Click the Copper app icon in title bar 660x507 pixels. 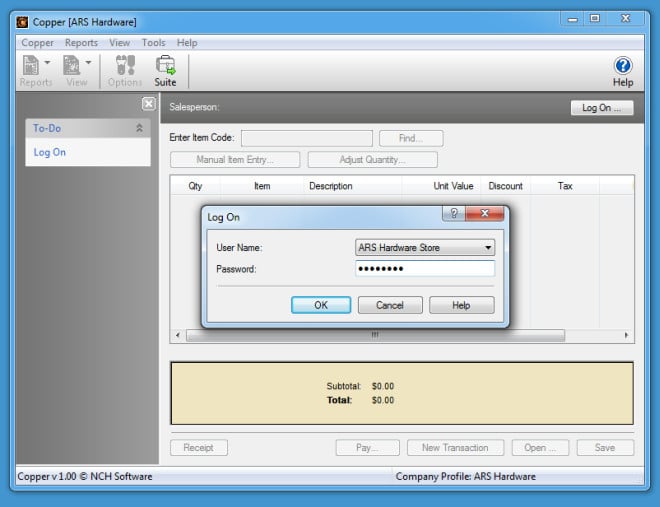22,22
